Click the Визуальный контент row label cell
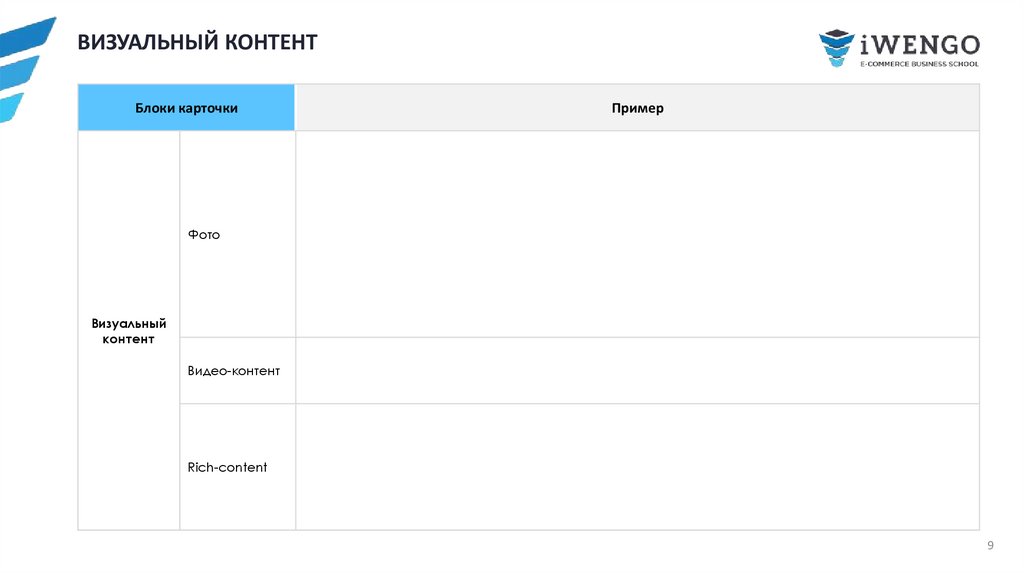Image resolution: width=1024 pixels, height=574 pixels. pyautogui.click(x=128, y=331)
